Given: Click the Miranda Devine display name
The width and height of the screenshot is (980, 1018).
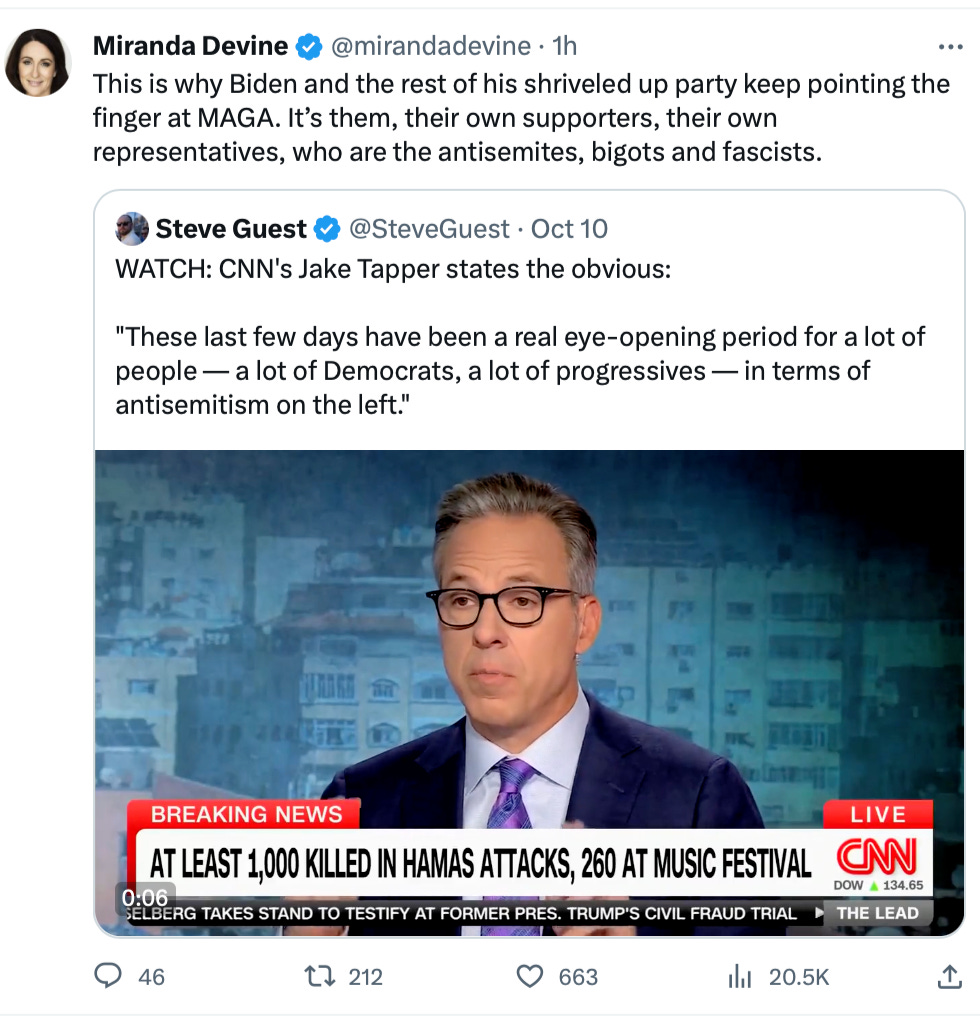Looking at the screenshot, I should tap(190, 46).
